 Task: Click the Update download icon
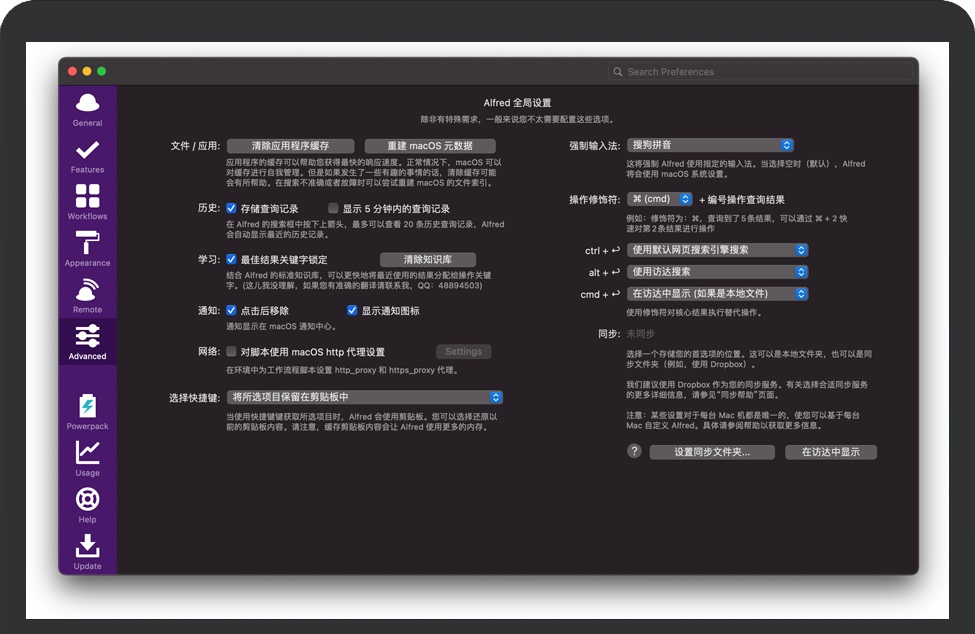[87, 546]
